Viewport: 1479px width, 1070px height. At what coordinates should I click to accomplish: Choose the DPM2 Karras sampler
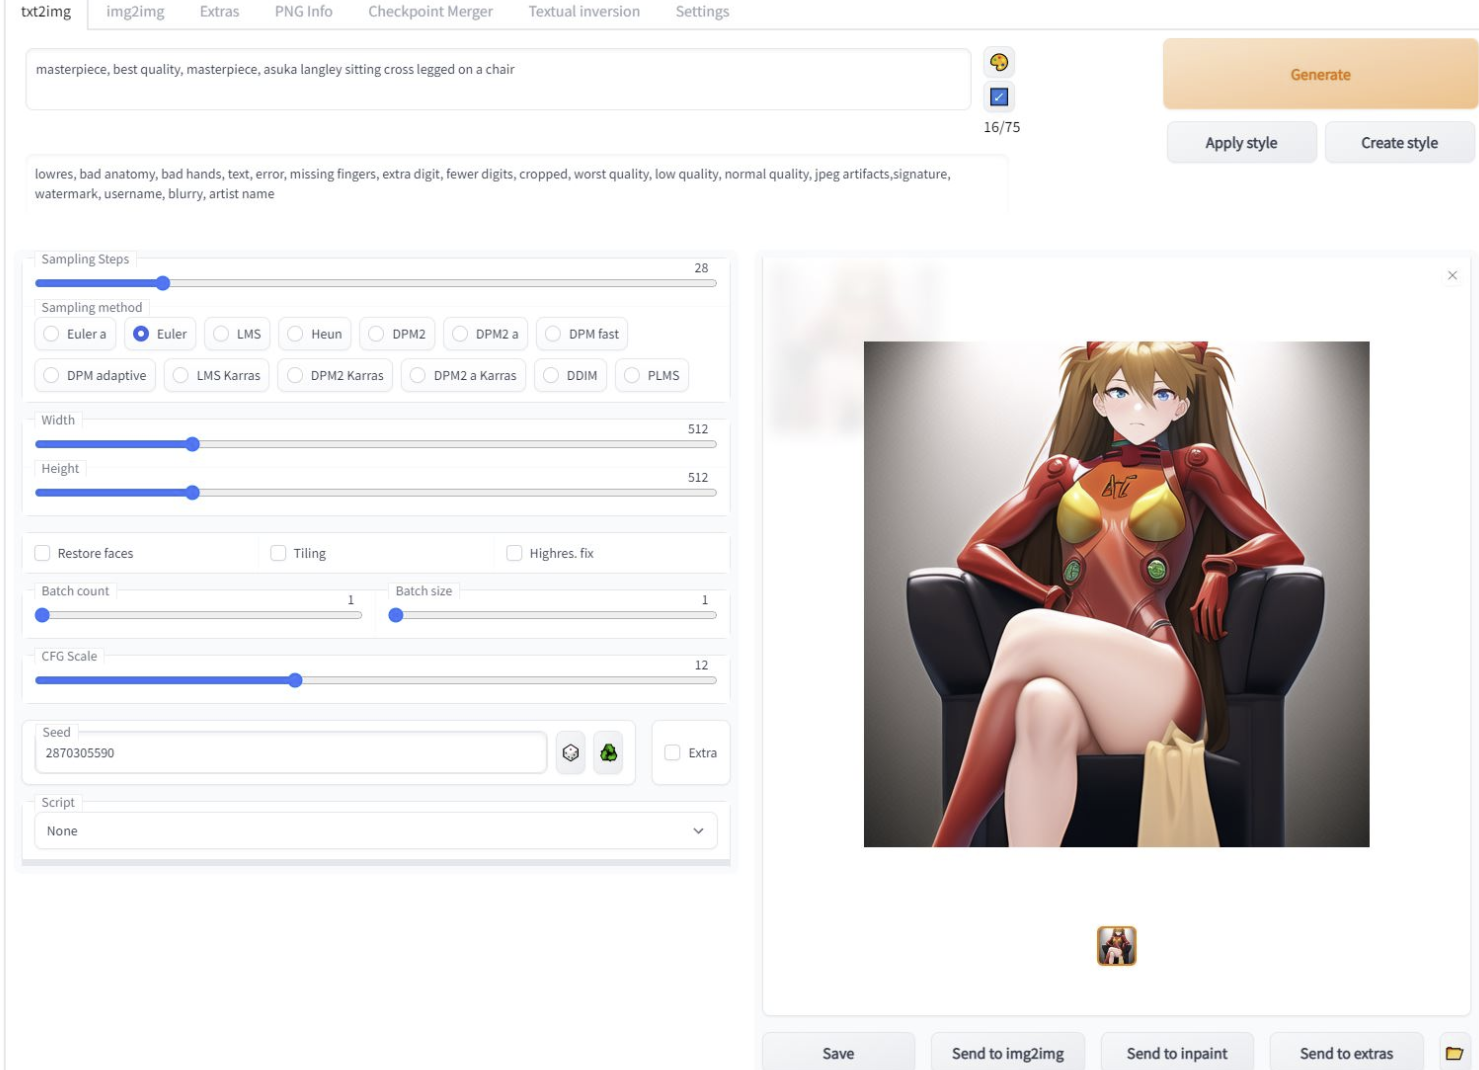(335, 376)
